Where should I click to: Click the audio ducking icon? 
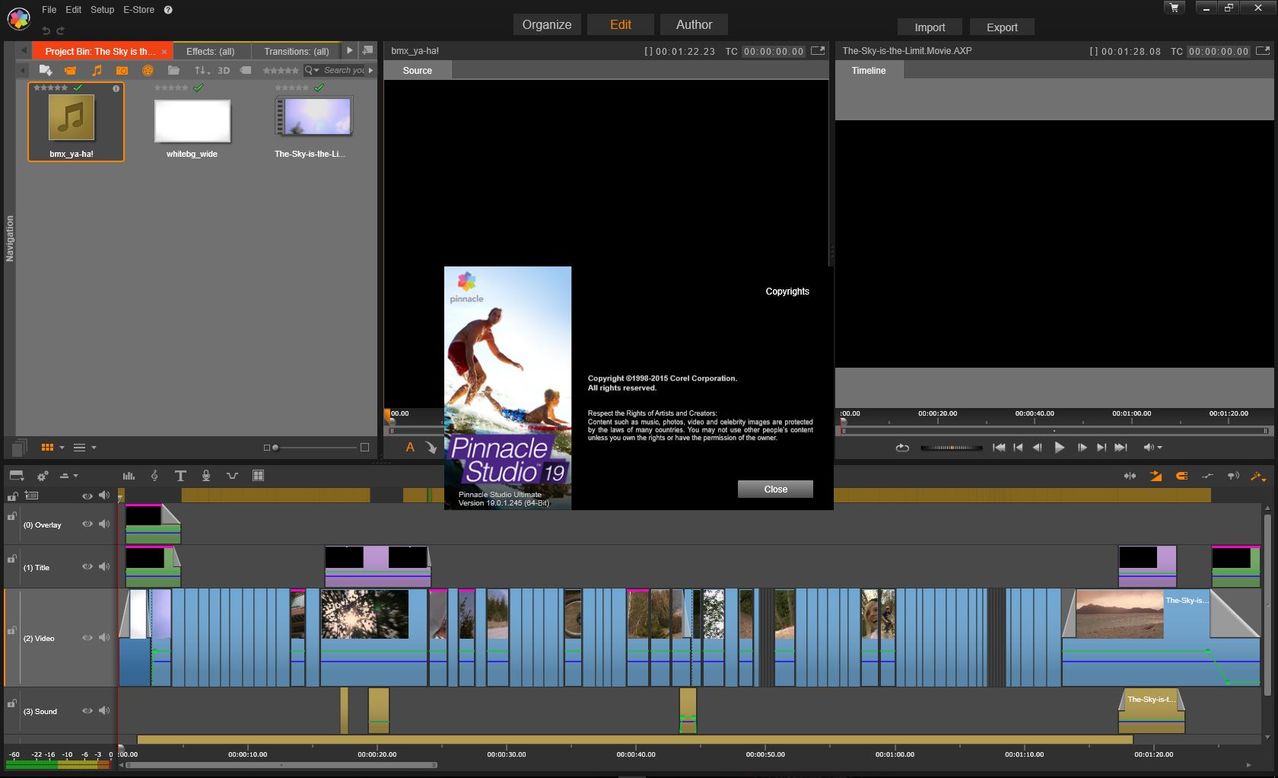tap(232, 476)
